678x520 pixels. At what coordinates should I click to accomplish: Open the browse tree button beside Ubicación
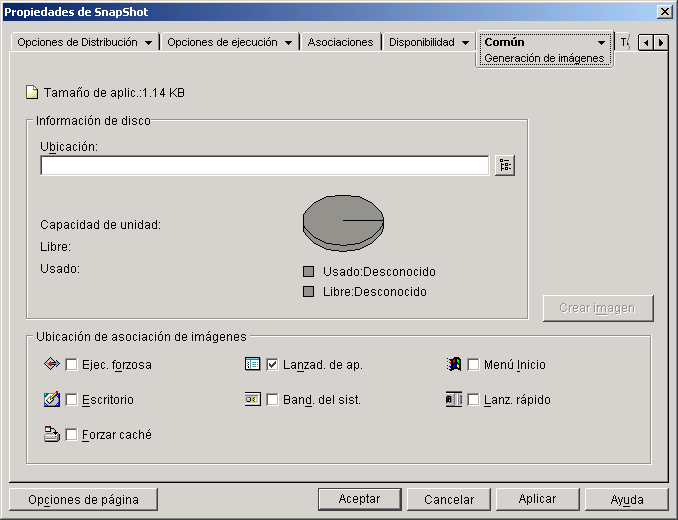505,165
